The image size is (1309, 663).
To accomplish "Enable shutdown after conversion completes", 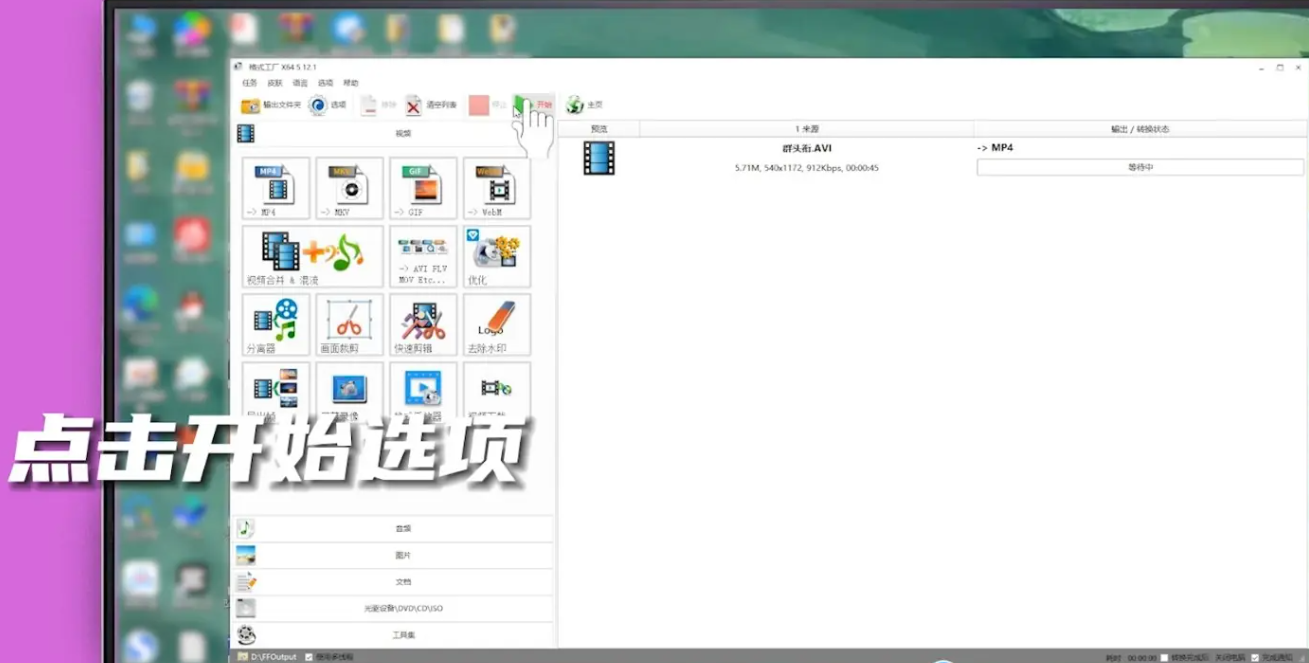I will [1163, 657].
